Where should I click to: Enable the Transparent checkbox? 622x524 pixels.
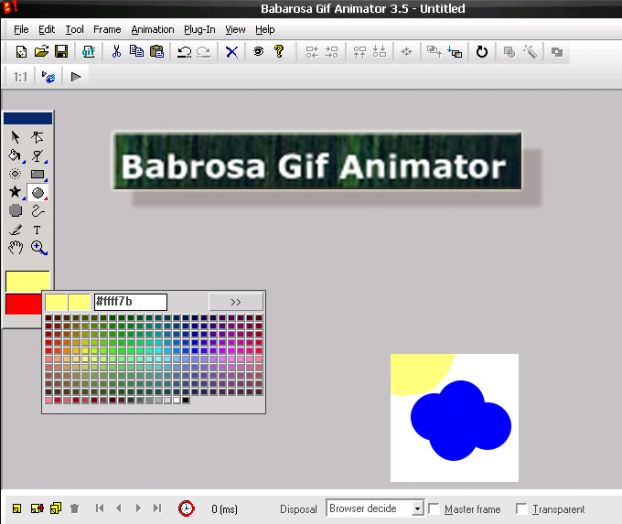tap(521, 509)
